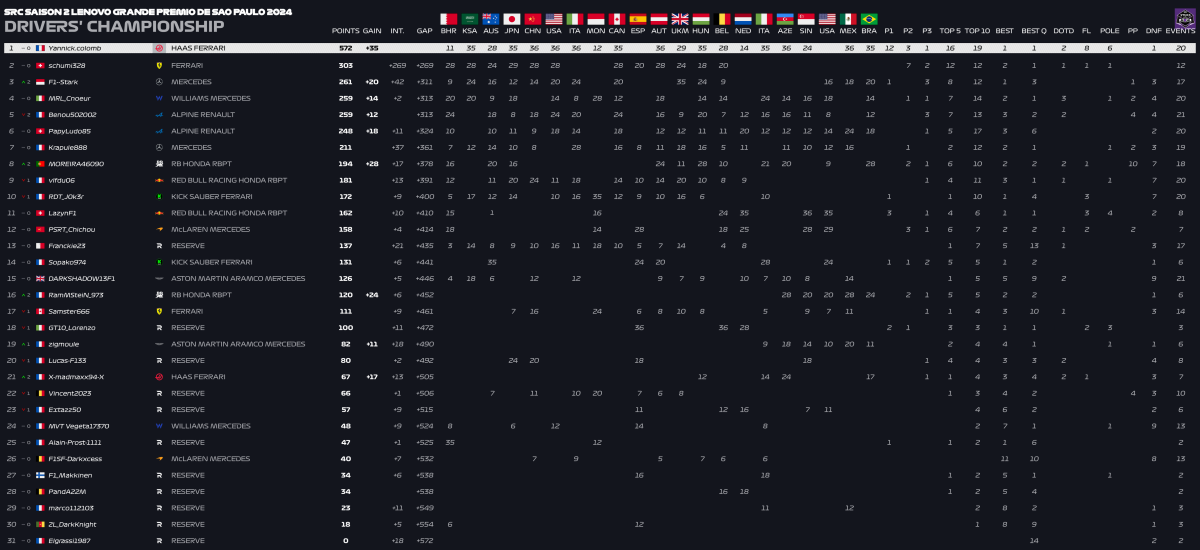Image resolution: width=1200 pixels, height=550 pixels.
Task: Click driver name RamMSteiN_973
Action: tap(76, 294)
